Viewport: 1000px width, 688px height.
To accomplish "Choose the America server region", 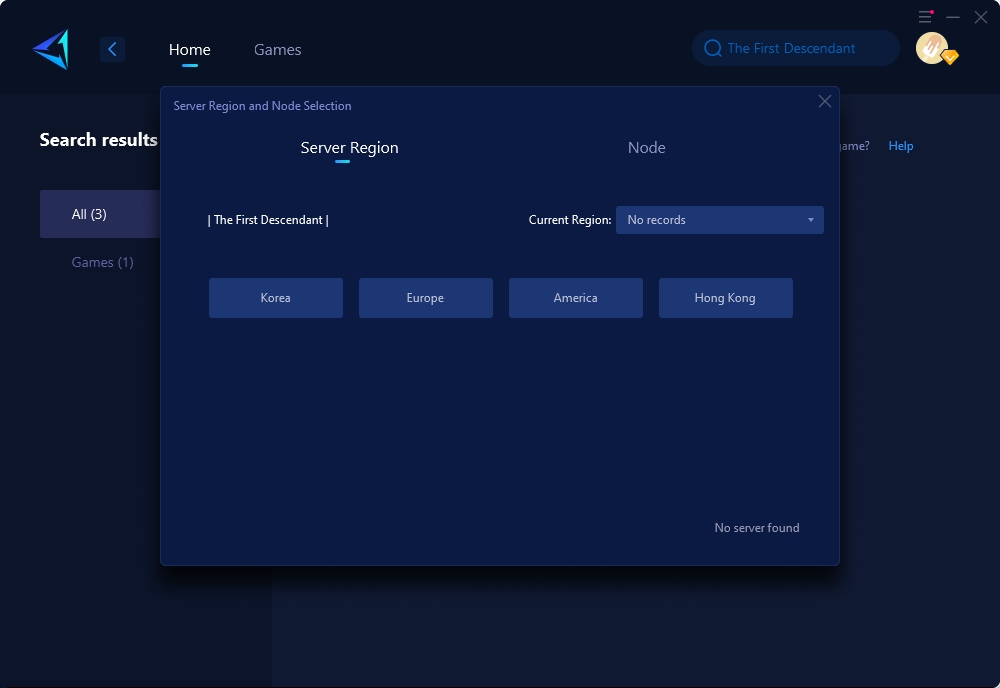I will pyautogui.click(x=575, y=298).
